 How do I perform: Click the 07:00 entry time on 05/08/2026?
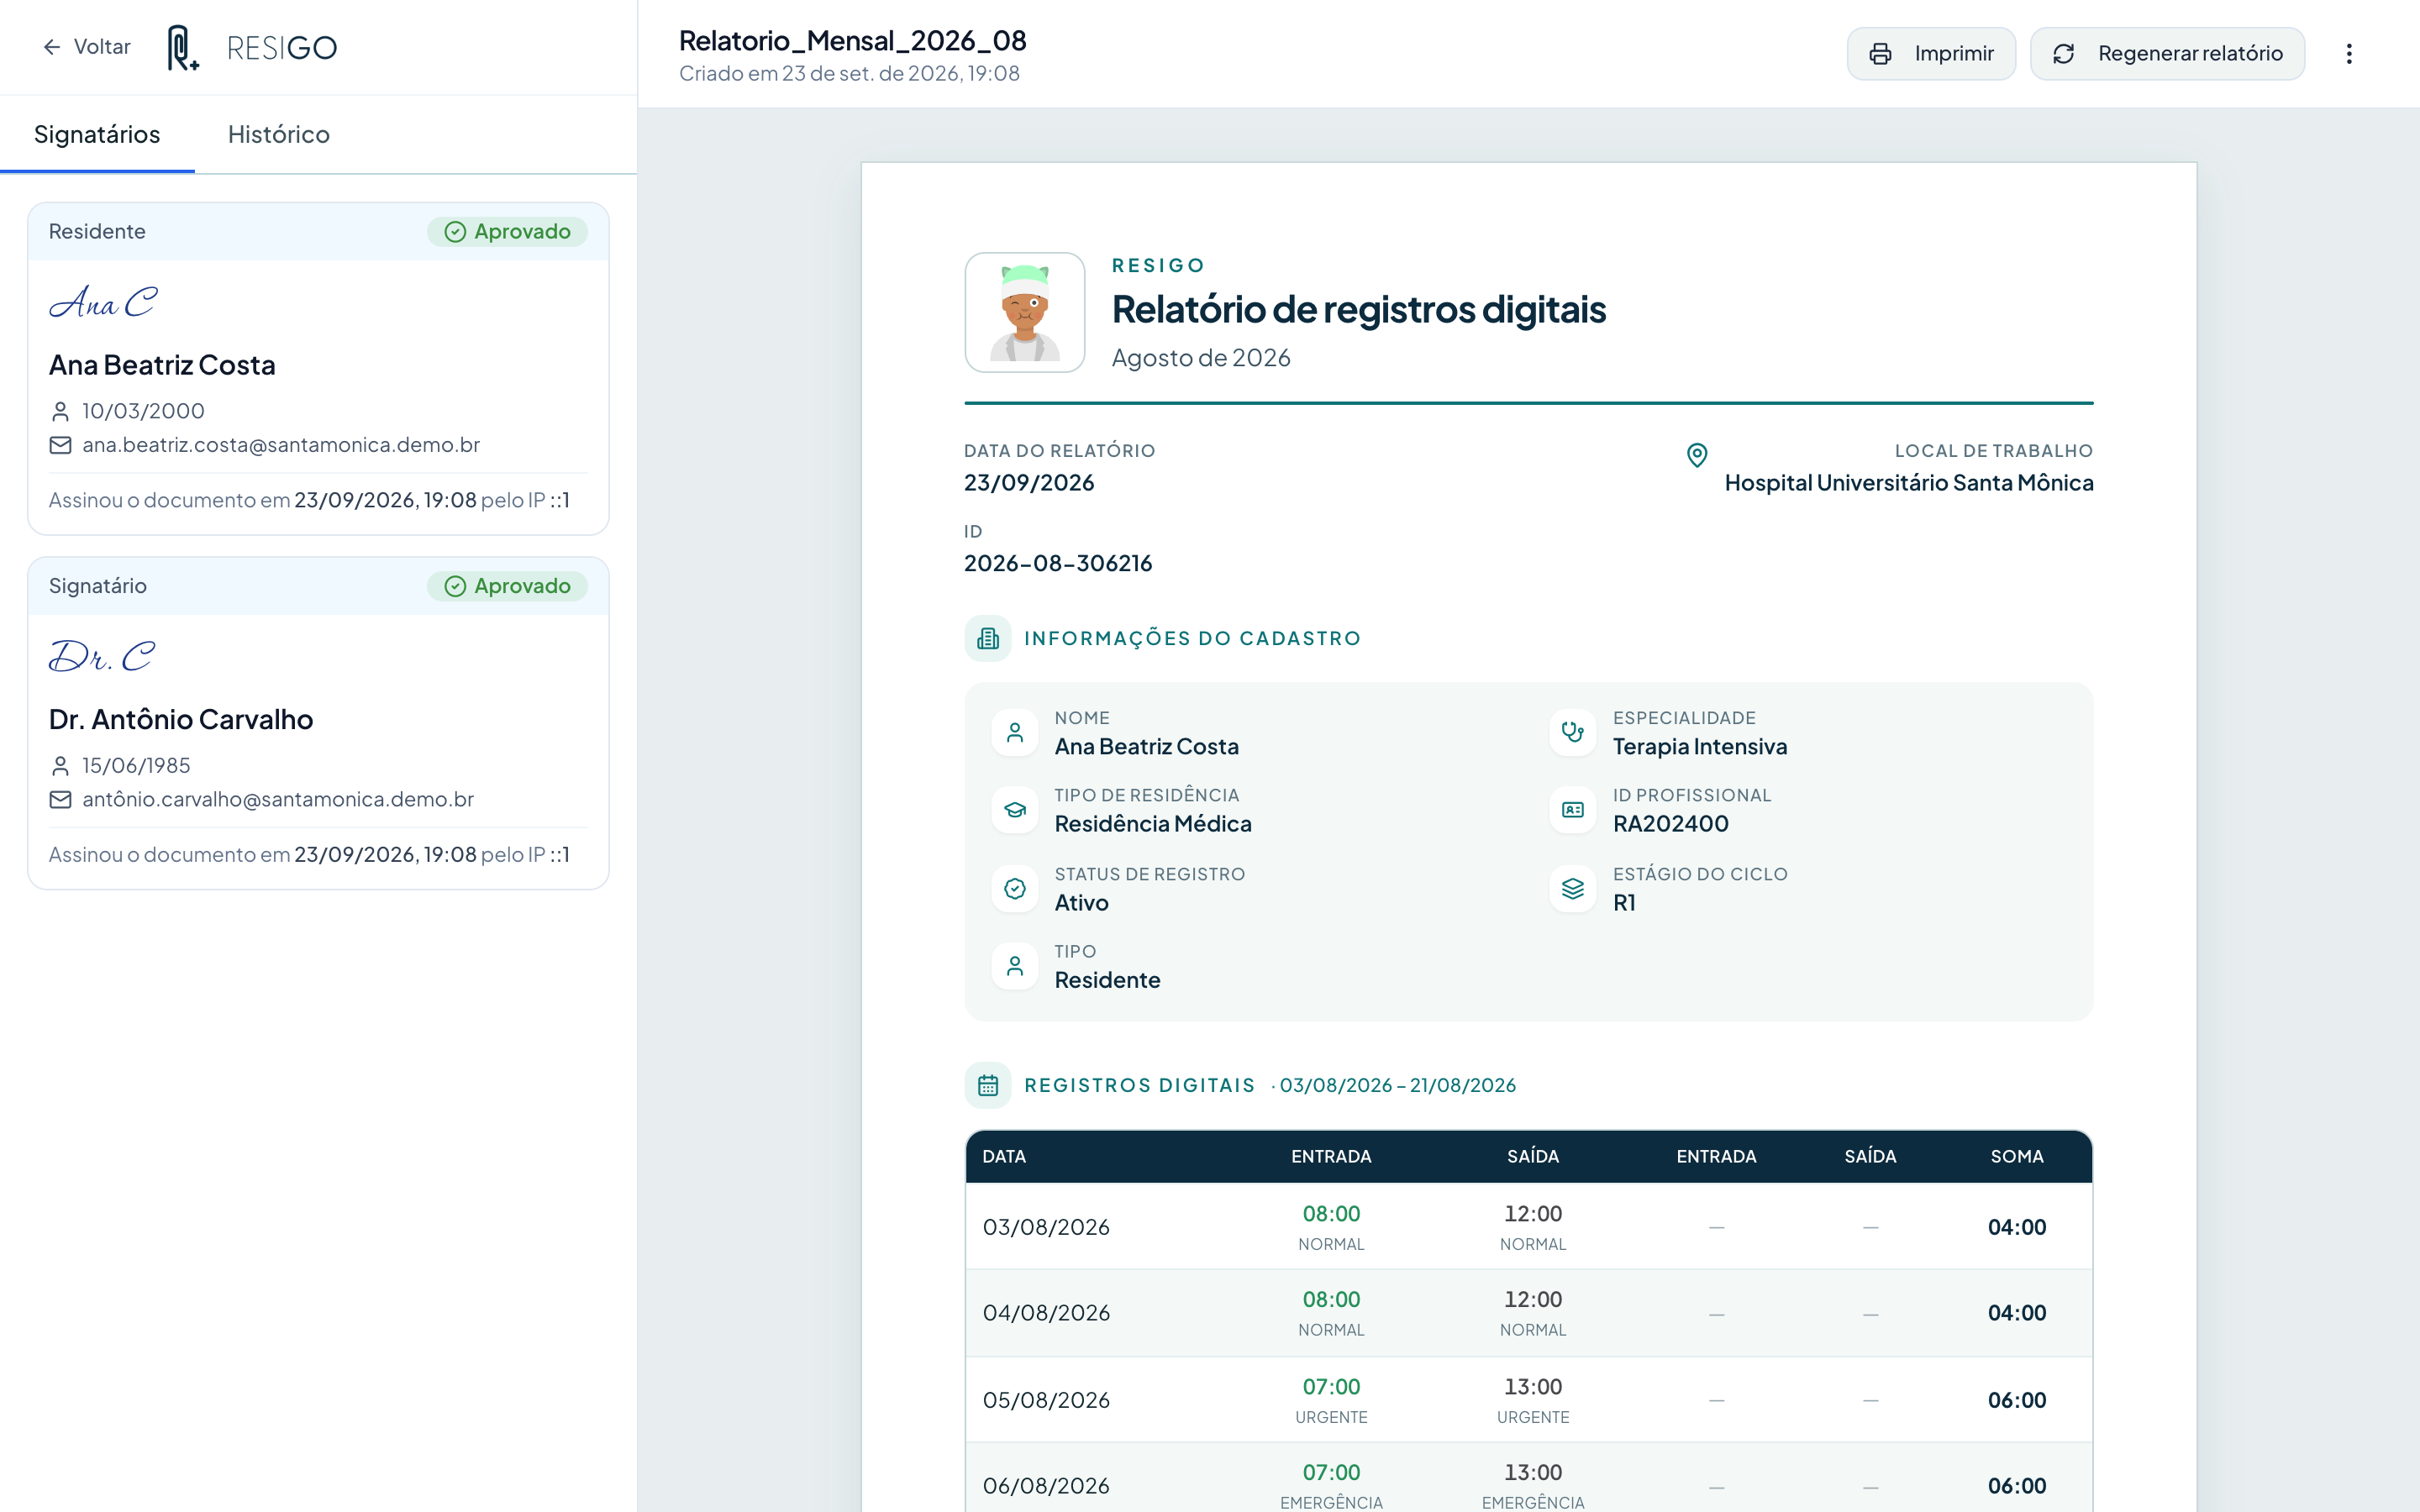point(1331,1388)
